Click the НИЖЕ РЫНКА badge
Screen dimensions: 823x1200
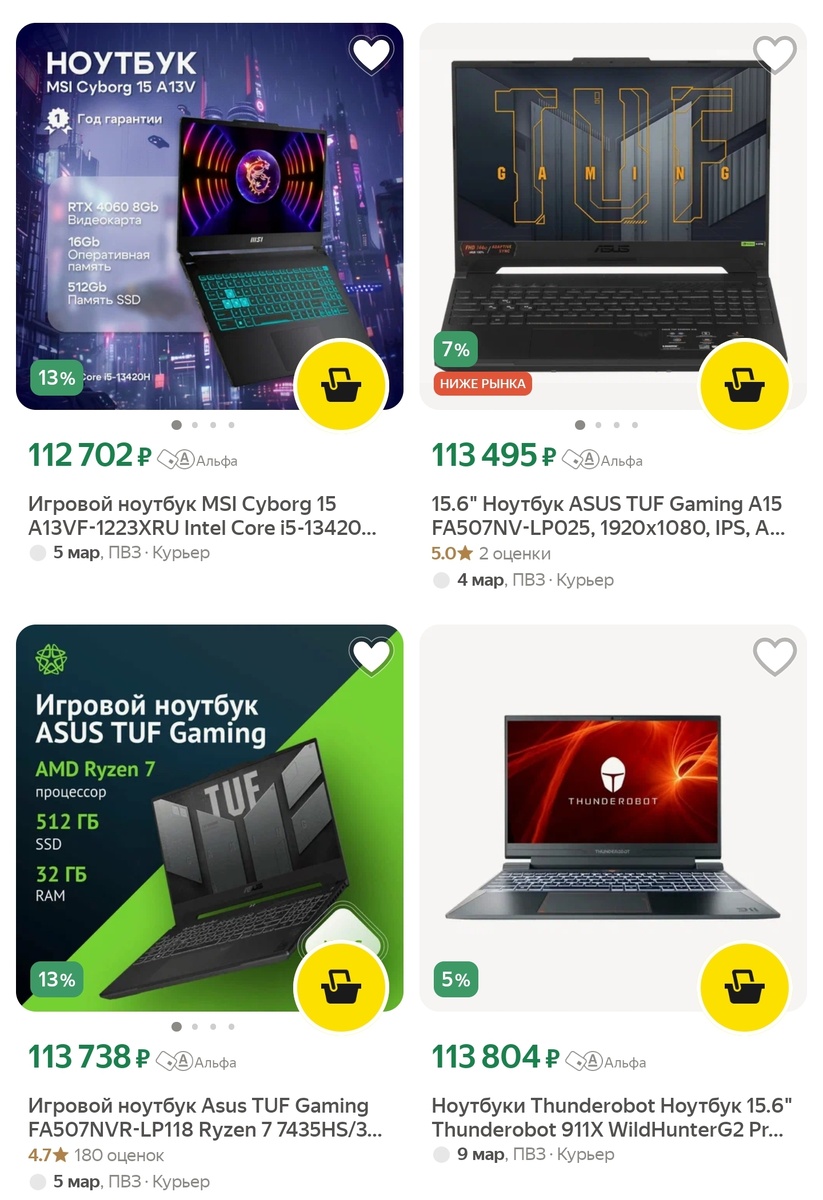[x=481, y=383]
